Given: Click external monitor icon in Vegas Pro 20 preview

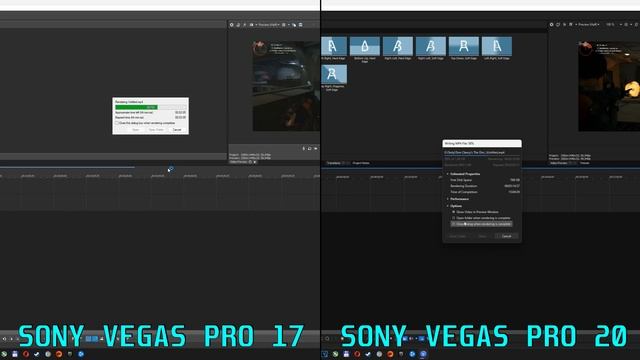Looking at the screenshot, I should tap(558, 24).
